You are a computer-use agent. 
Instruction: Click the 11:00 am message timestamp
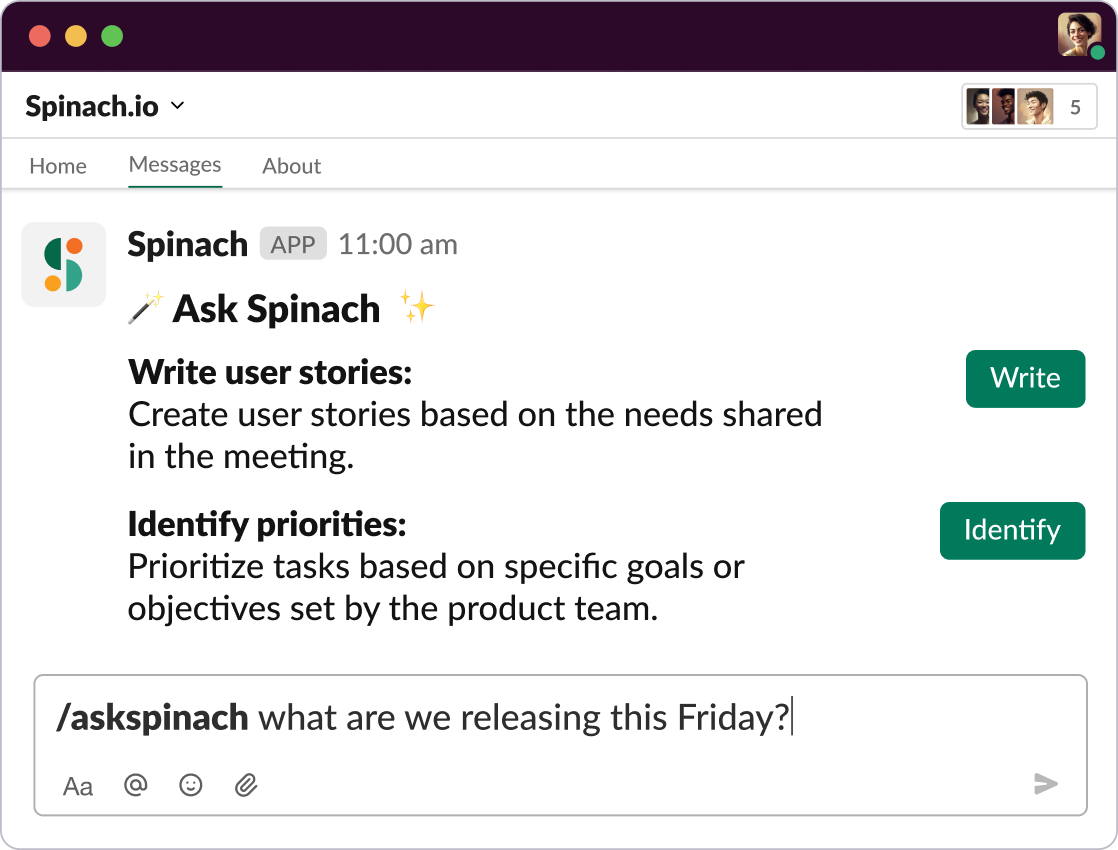pyautogui.click(x=398, y=244)
